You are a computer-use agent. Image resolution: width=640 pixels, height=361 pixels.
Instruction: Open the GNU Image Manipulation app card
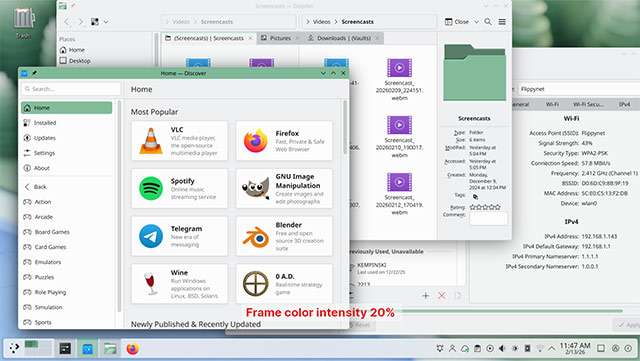[284, 189]
